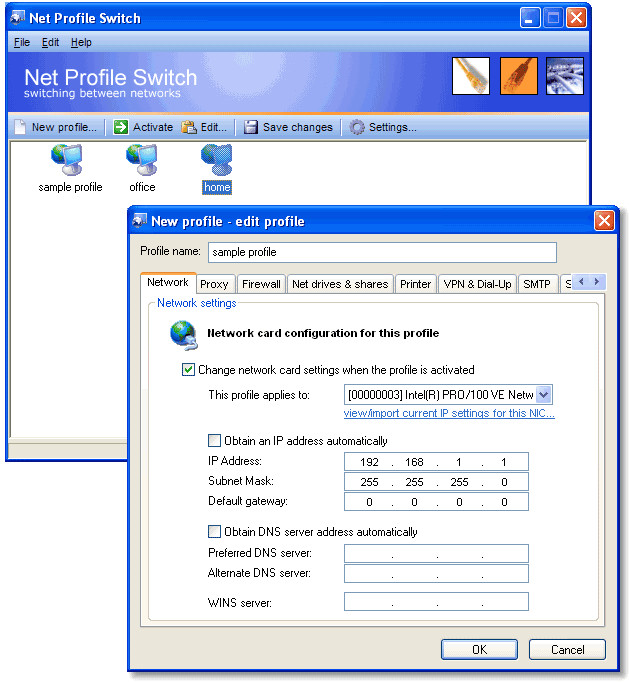Click the orange network cable thumbnail
Screen dimensions: 629x682
[519, 76]
